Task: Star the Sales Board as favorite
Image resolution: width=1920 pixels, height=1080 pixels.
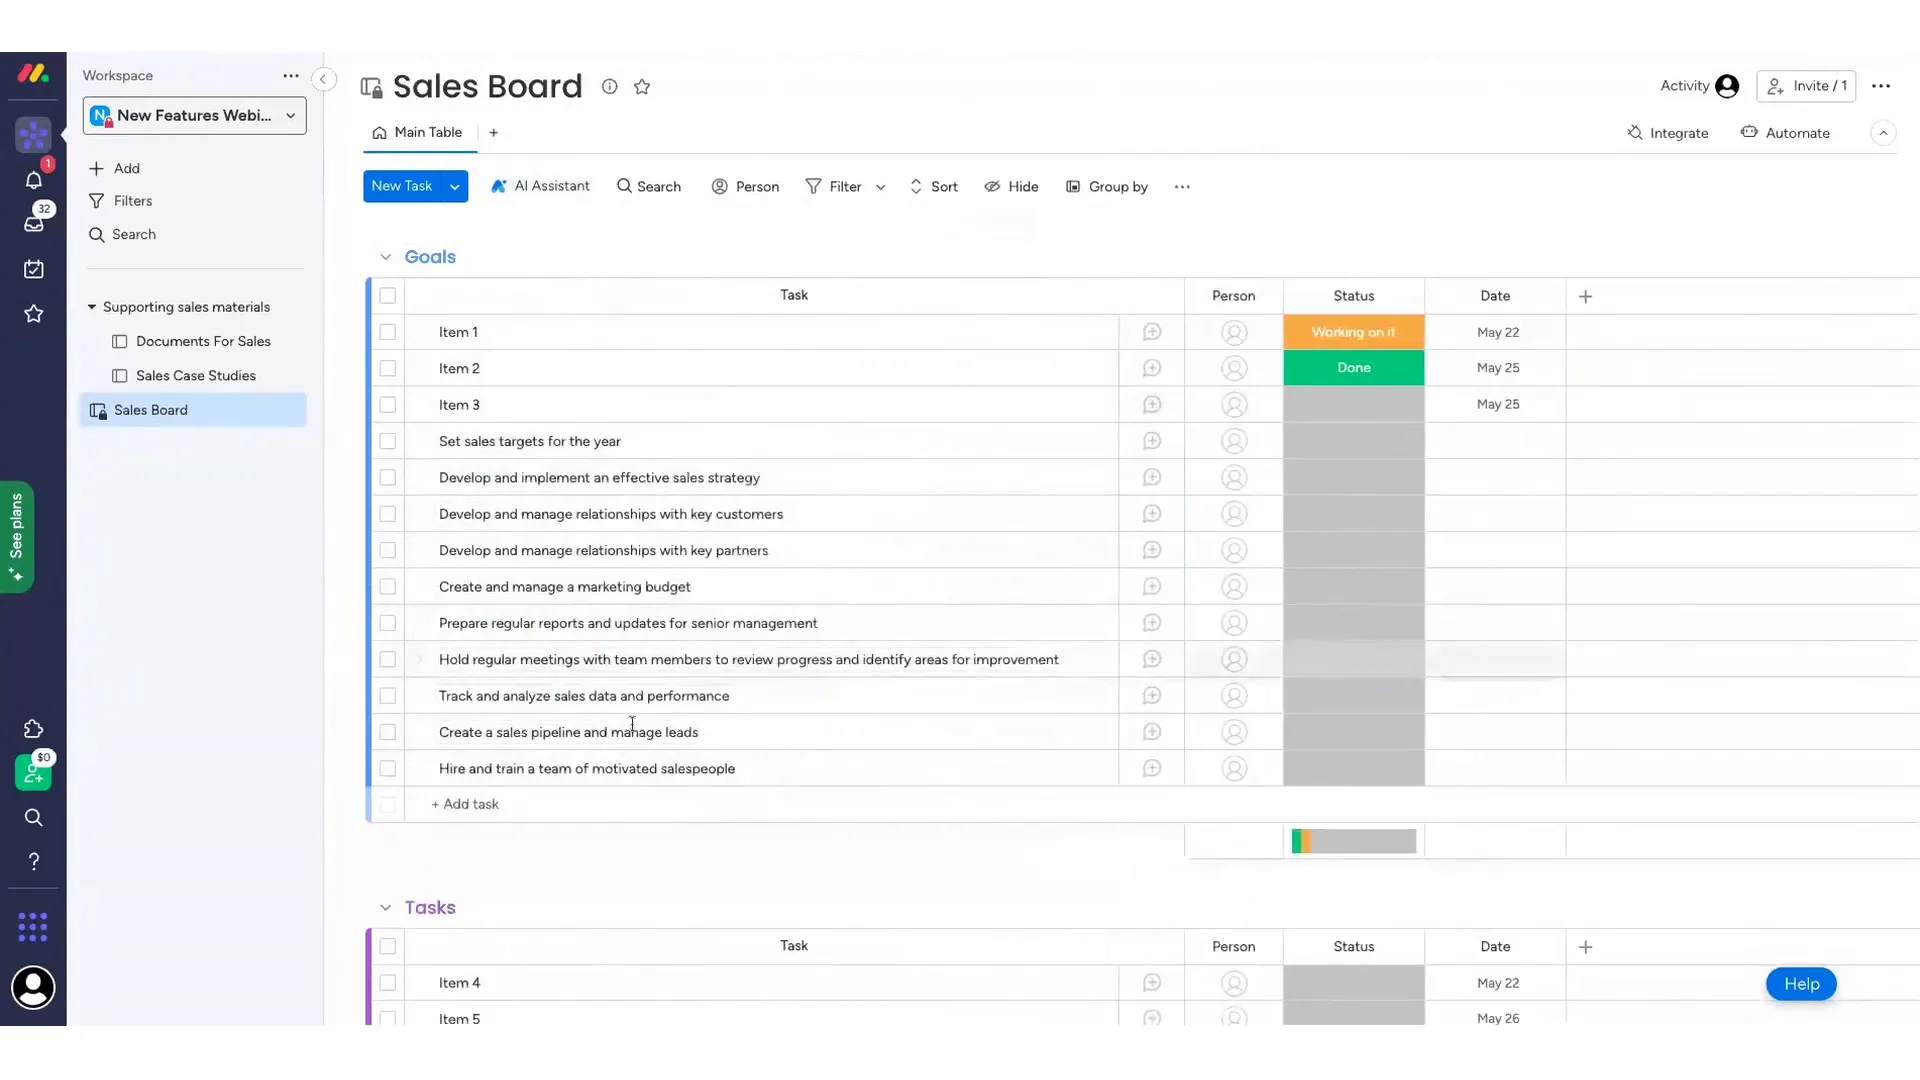Action: click(642, 87)
